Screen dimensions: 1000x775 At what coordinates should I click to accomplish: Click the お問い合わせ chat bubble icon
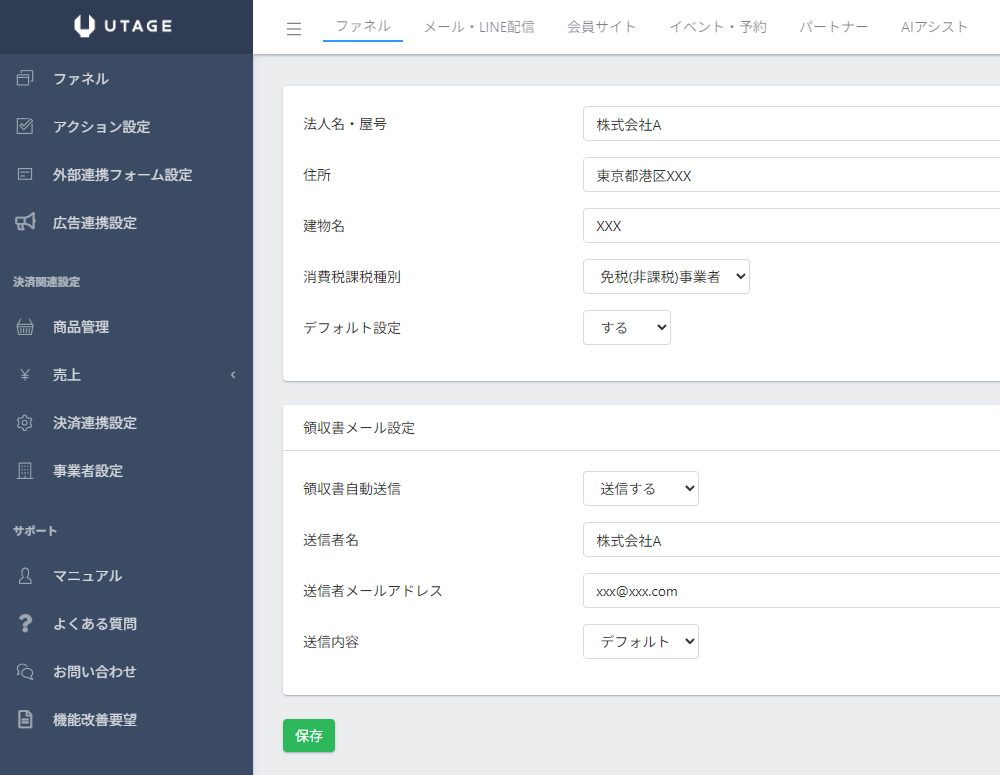[x=26, y=672]
